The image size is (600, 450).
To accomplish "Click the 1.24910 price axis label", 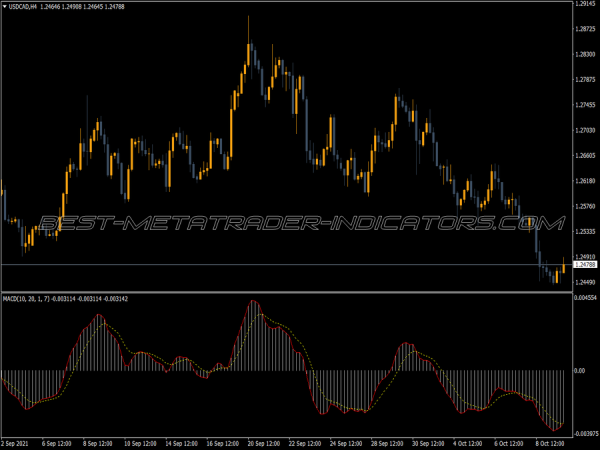I will (585, 257).
